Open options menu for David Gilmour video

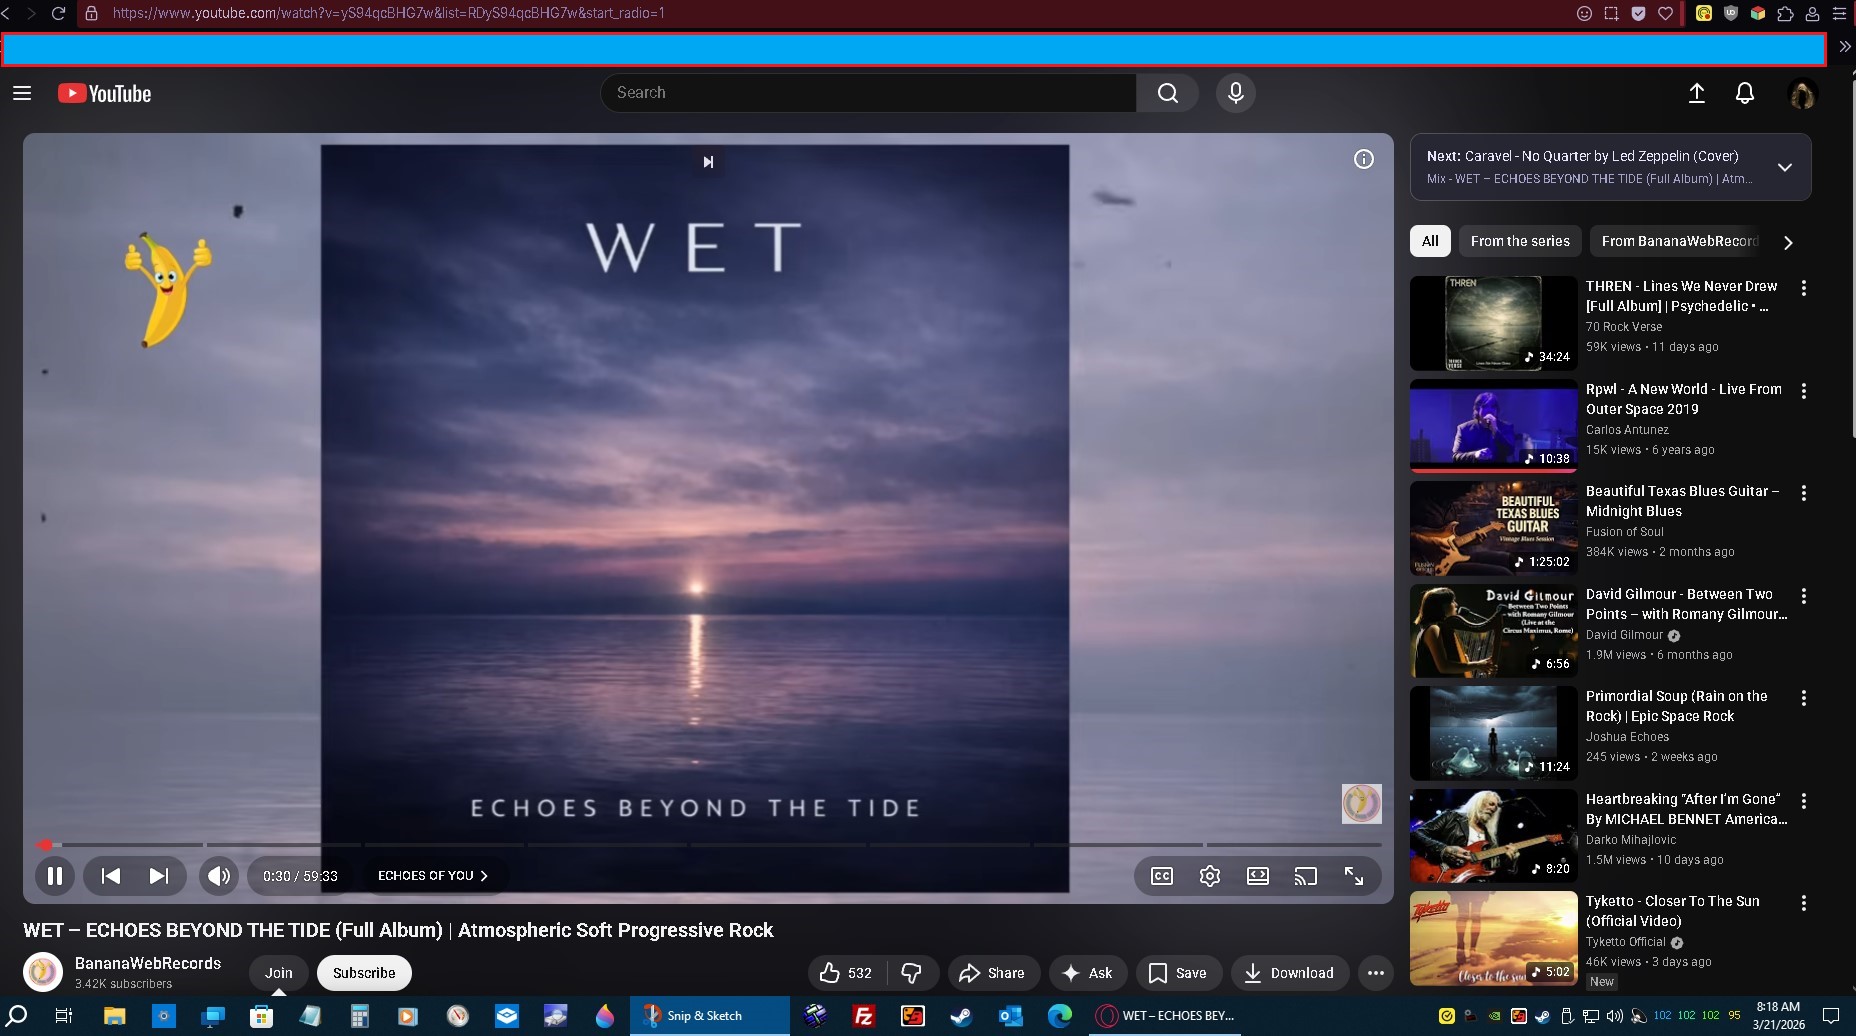1804,596
